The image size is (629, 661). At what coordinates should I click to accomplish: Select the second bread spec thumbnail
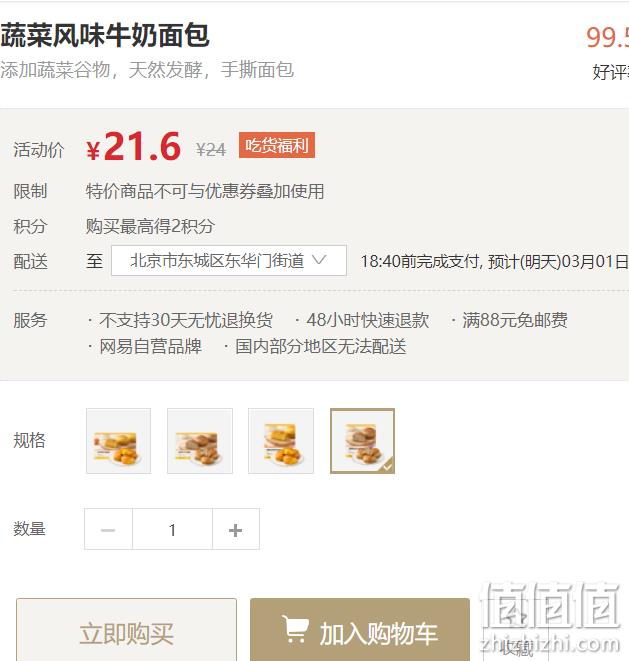[x=200, y=441]
